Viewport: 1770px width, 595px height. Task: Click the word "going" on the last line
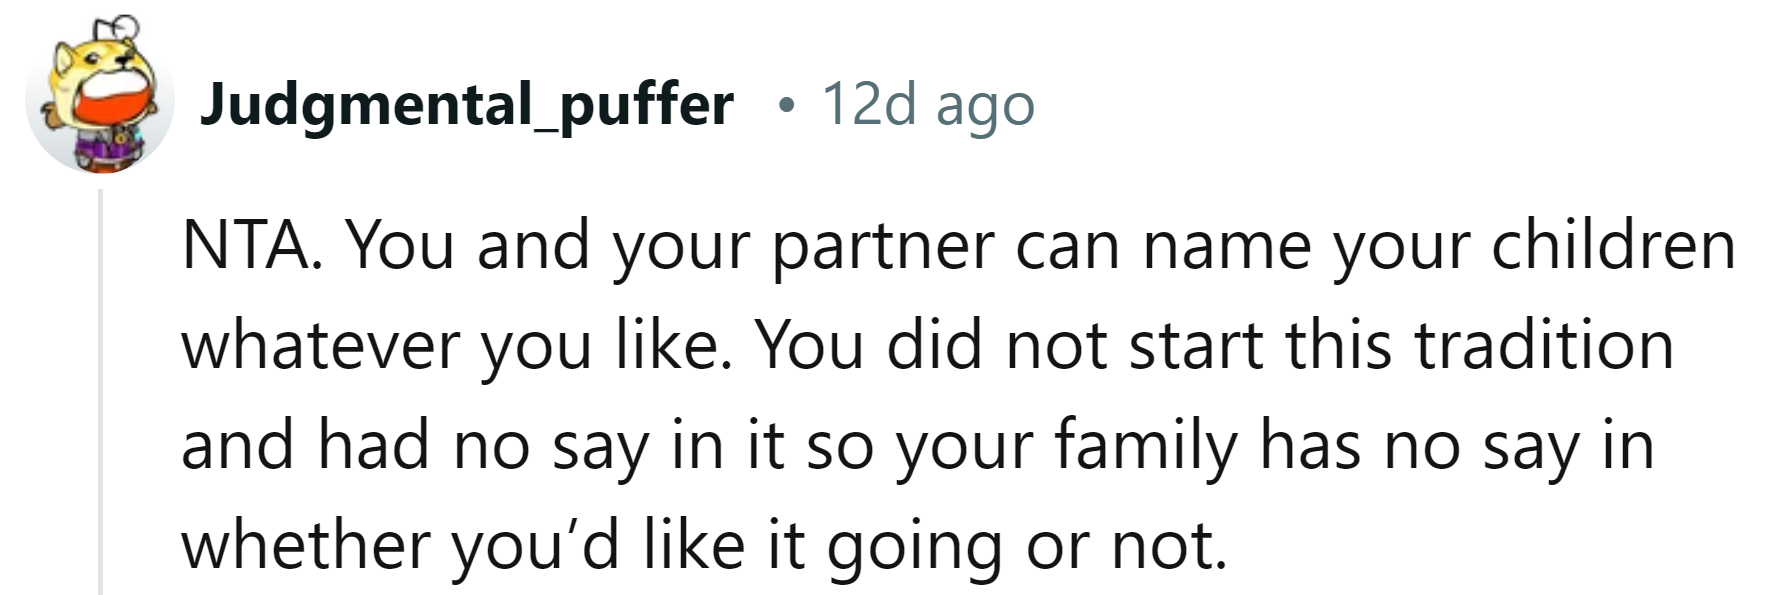coord(914,547)
